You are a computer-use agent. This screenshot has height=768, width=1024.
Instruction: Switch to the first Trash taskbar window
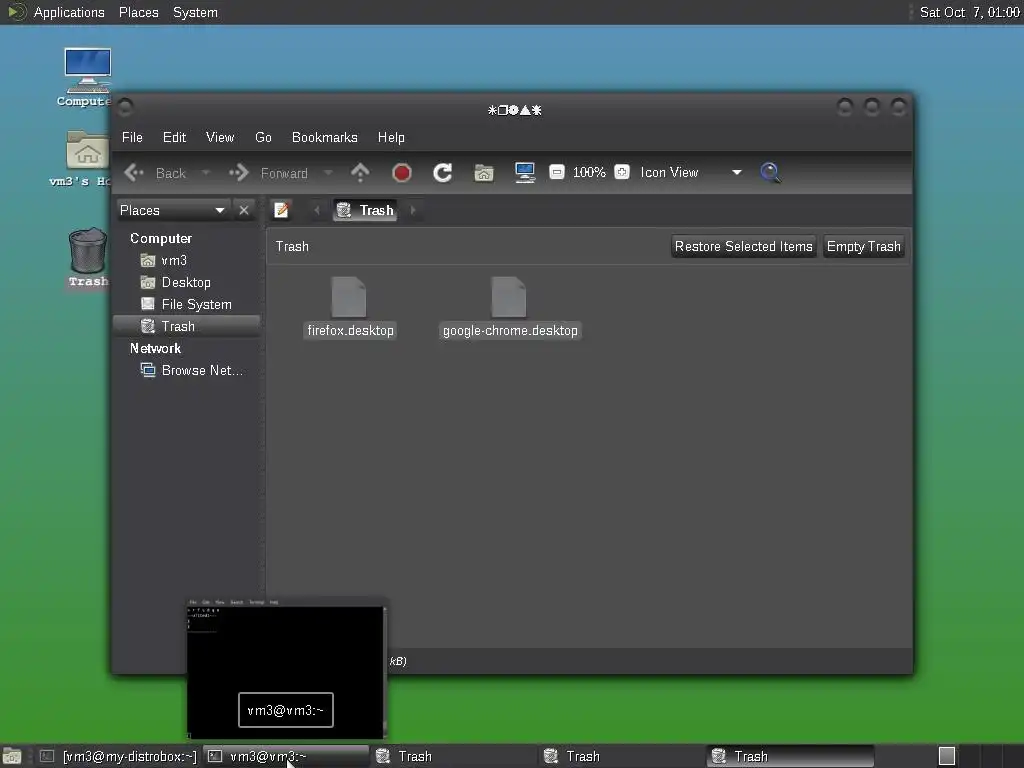(x=455, y=756)
